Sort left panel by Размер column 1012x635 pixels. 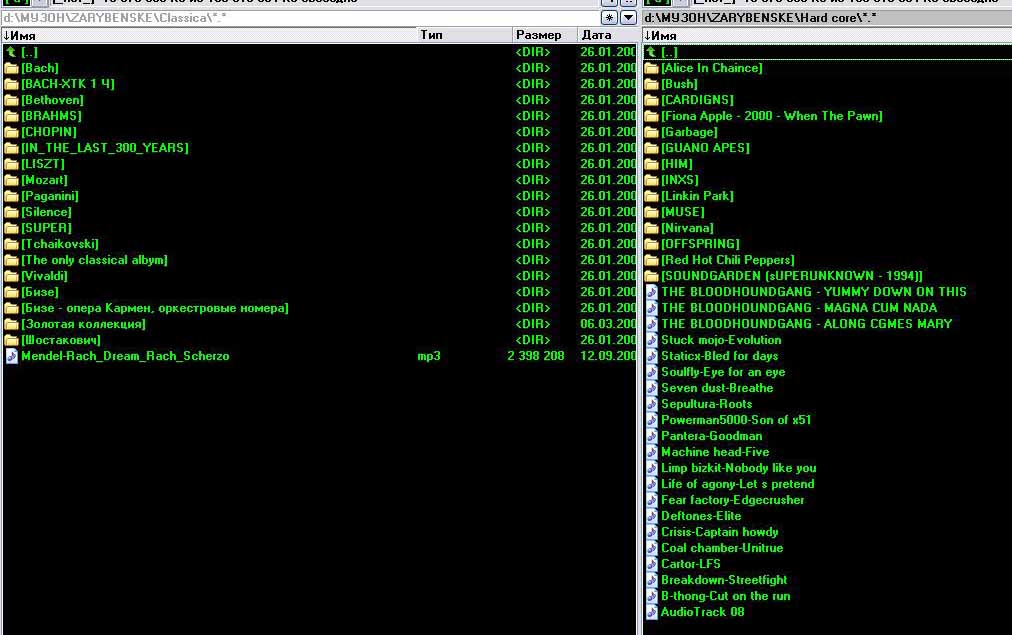coord(545,35)
